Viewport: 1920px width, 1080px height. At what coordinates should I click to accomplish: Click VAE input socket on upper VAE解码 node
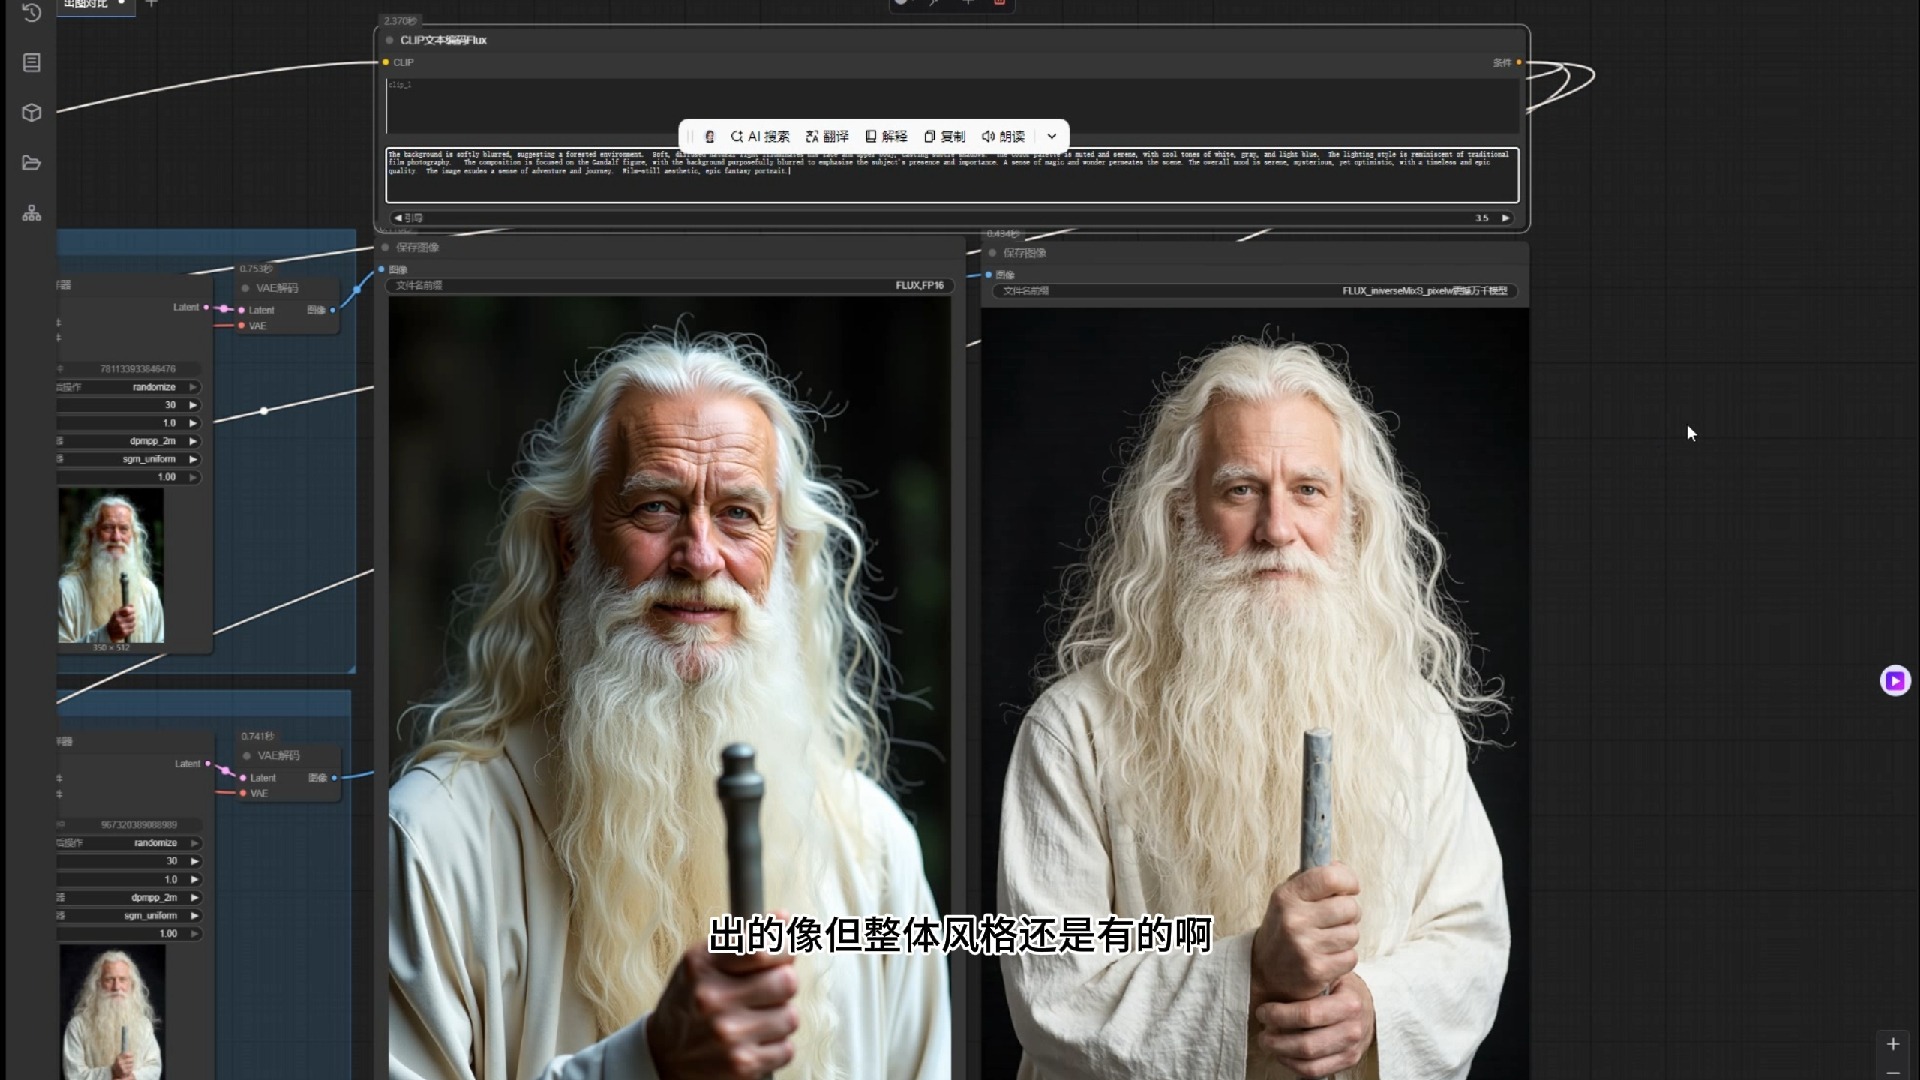242,326
